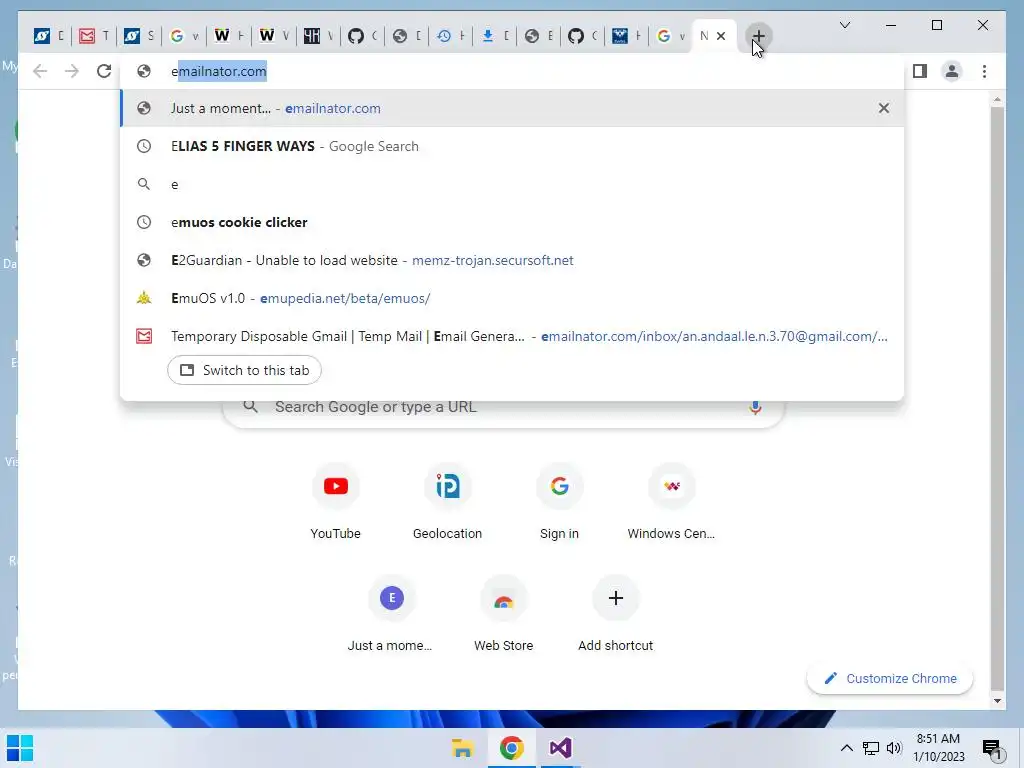Click the 'Customize Chrome' button
1024x768 pixels.
pyautogui.click(x=890, y=679)
